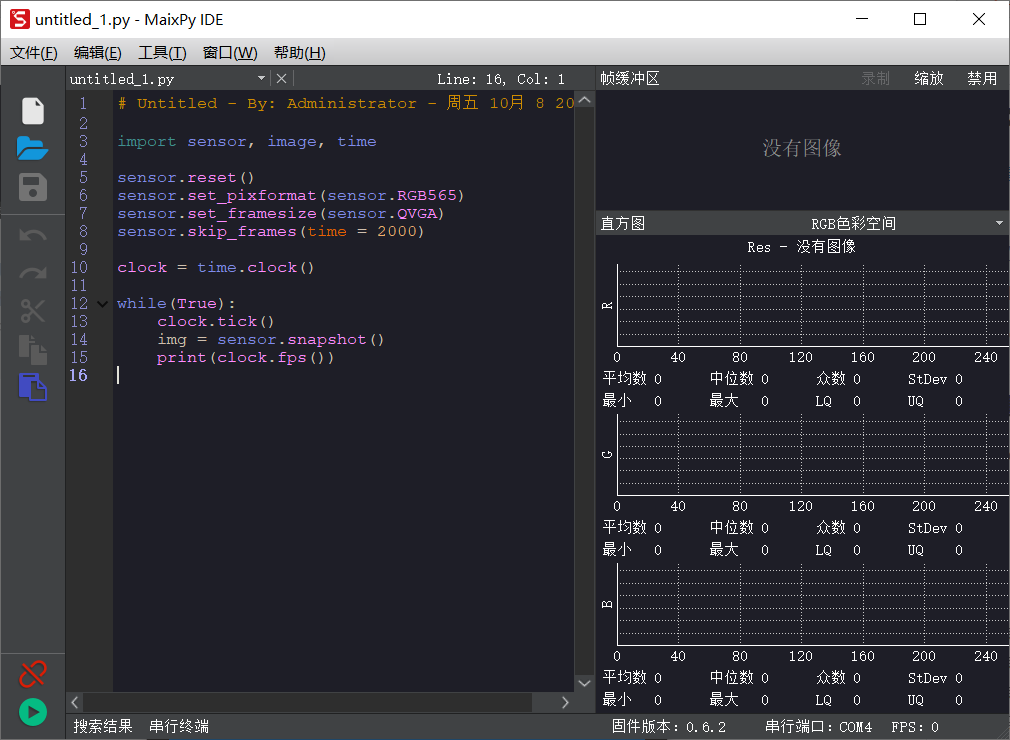Toggle 缩放 zoom for the frame buffer

[x=928, y=77]
